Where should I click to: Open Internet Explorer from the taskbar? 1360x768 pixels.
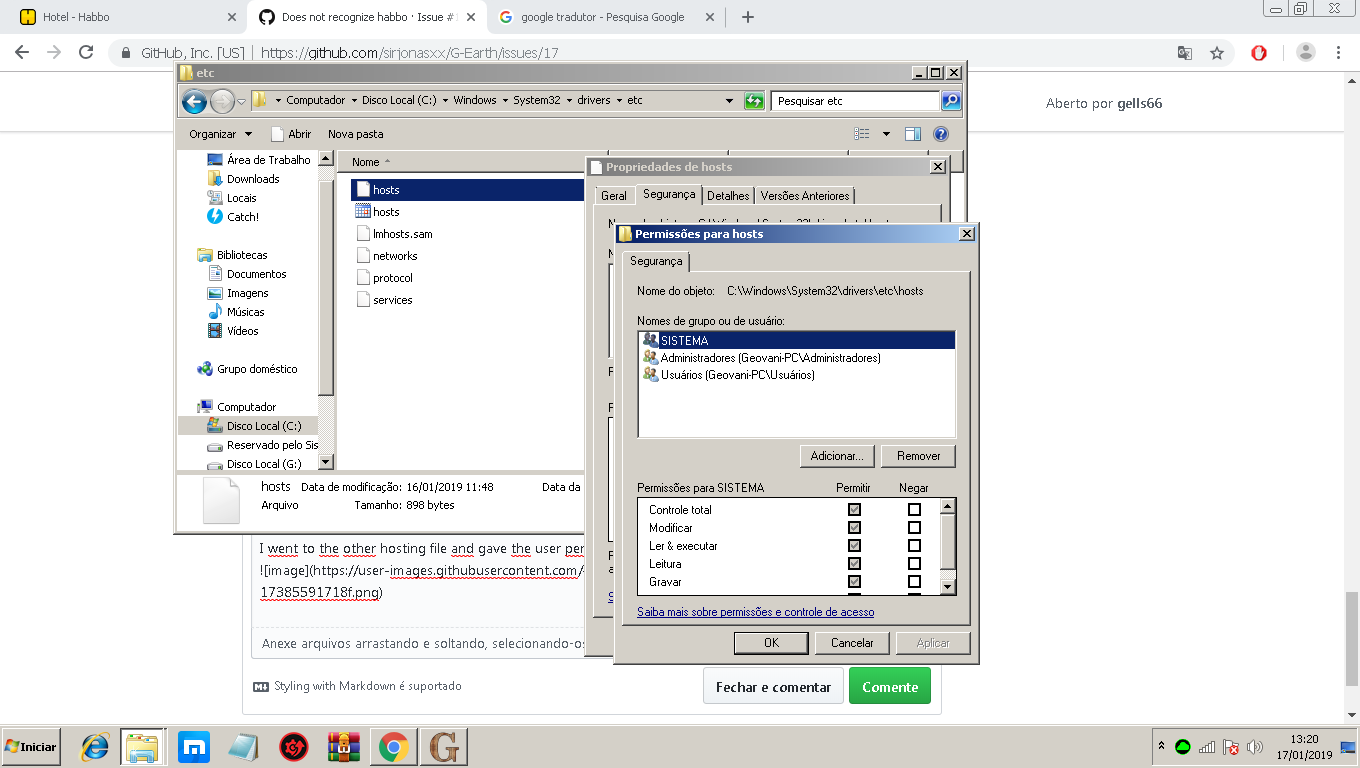[x=93, y=745]
